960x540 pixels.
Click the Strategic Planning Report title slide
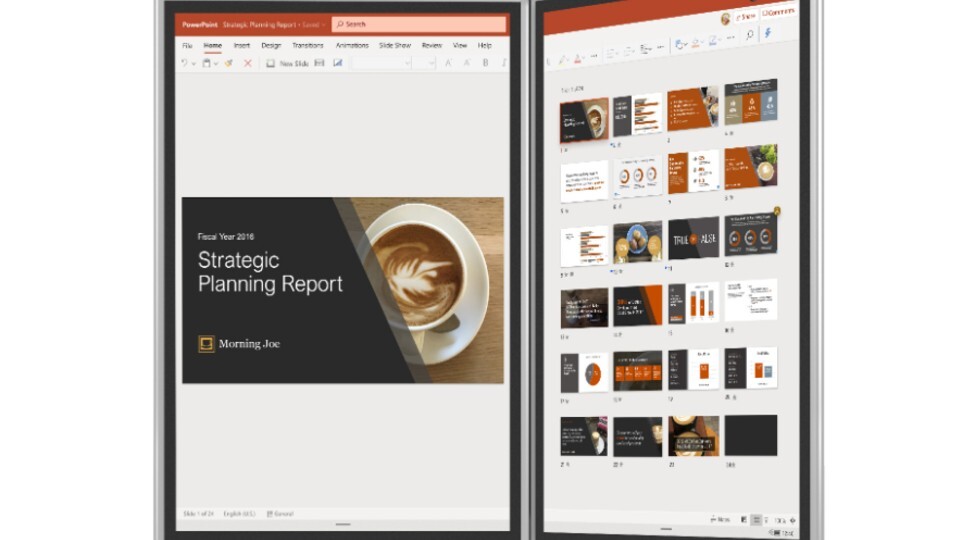342,290
